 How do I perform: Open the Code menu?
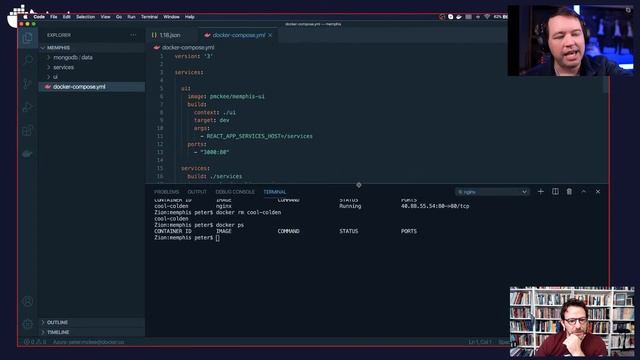(x=39, y=17)
